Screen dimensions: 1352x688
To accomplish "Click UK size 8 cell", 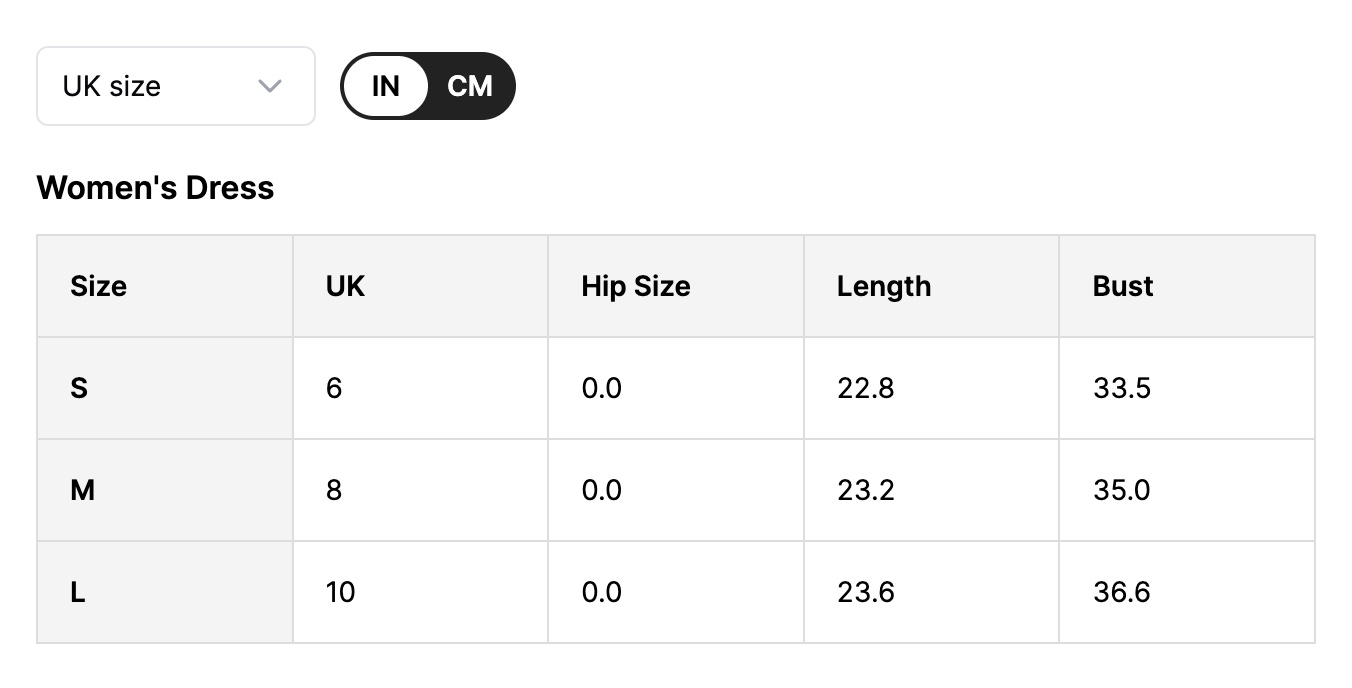I will coord(334,490).
